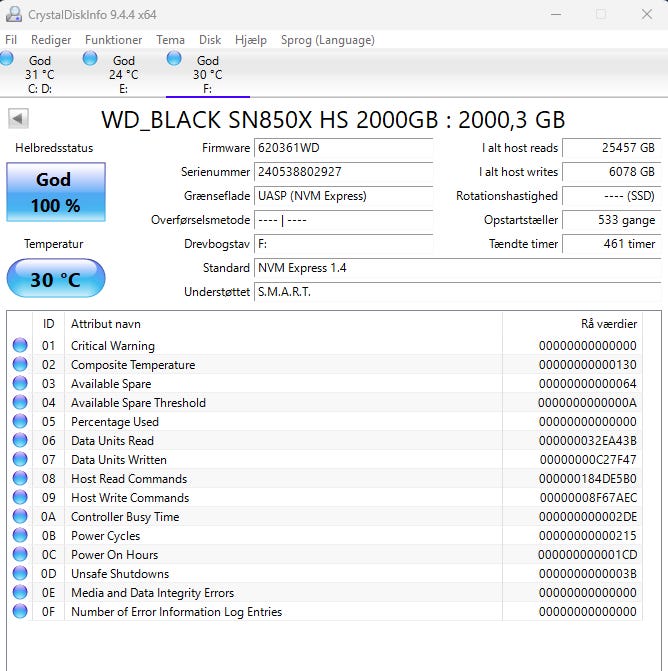This screenshot has width=668, height=671.
Task: Click the Serienummer field 240538802927
Action: pos(344,172)
